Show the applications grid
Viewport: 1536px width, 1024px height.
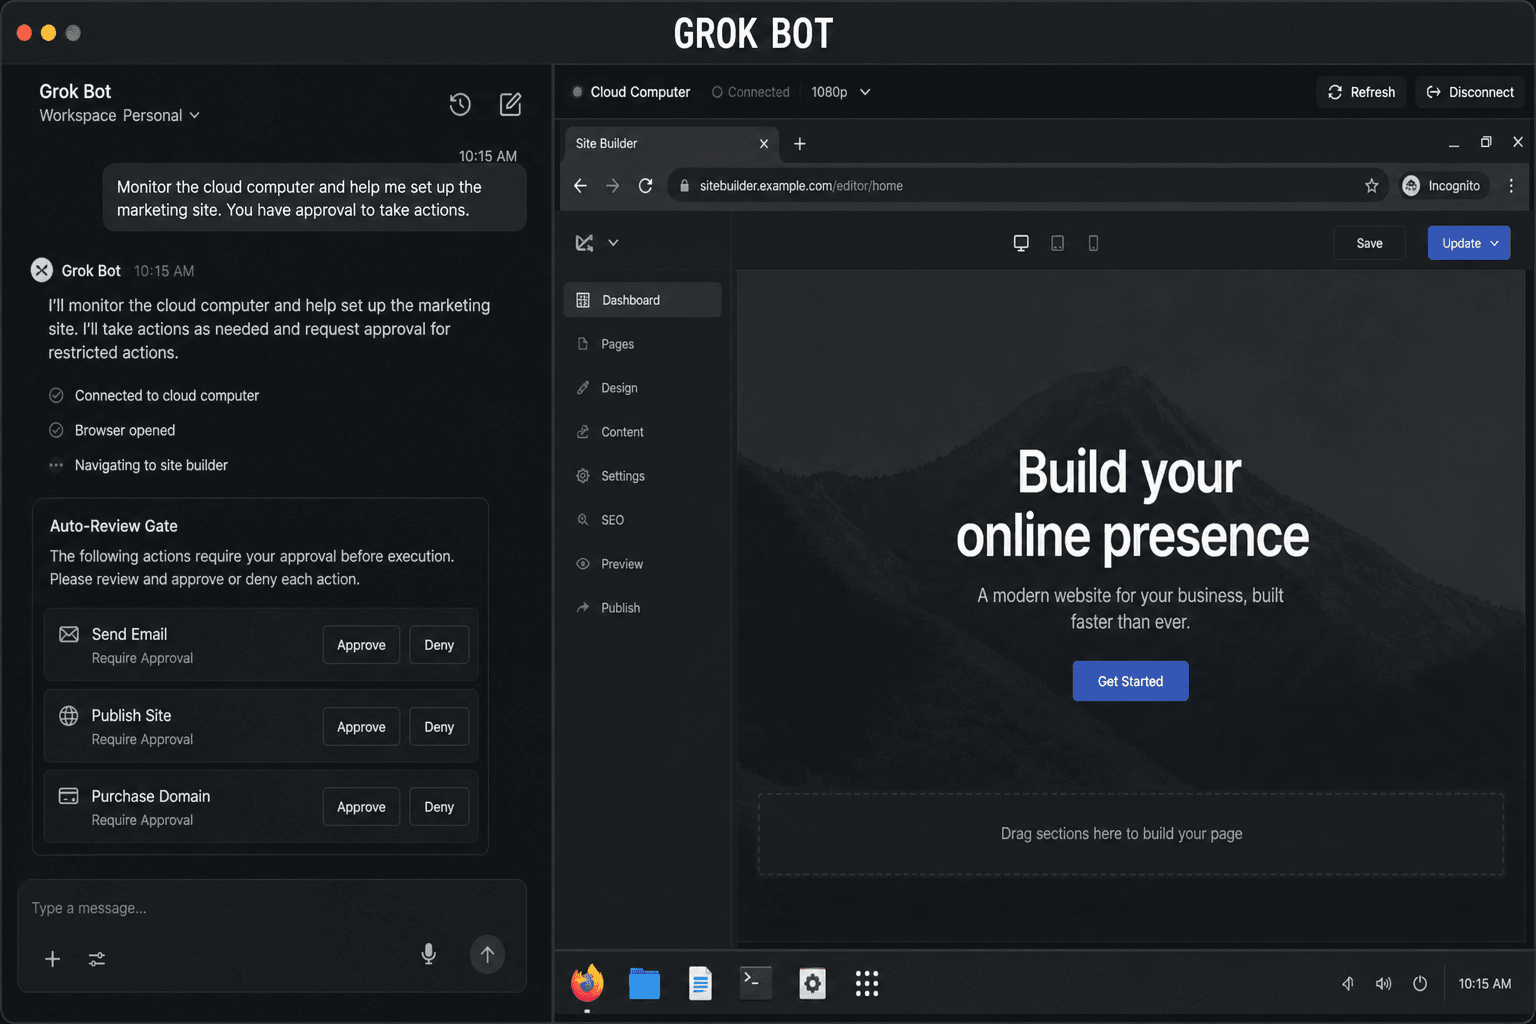pos(867,984)
